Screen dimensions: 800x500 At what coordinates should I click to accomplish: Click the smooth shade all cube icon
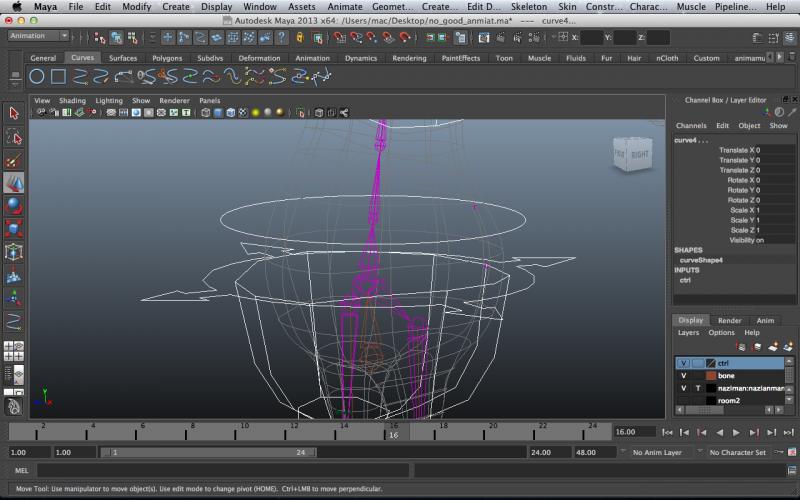point(217,113)
